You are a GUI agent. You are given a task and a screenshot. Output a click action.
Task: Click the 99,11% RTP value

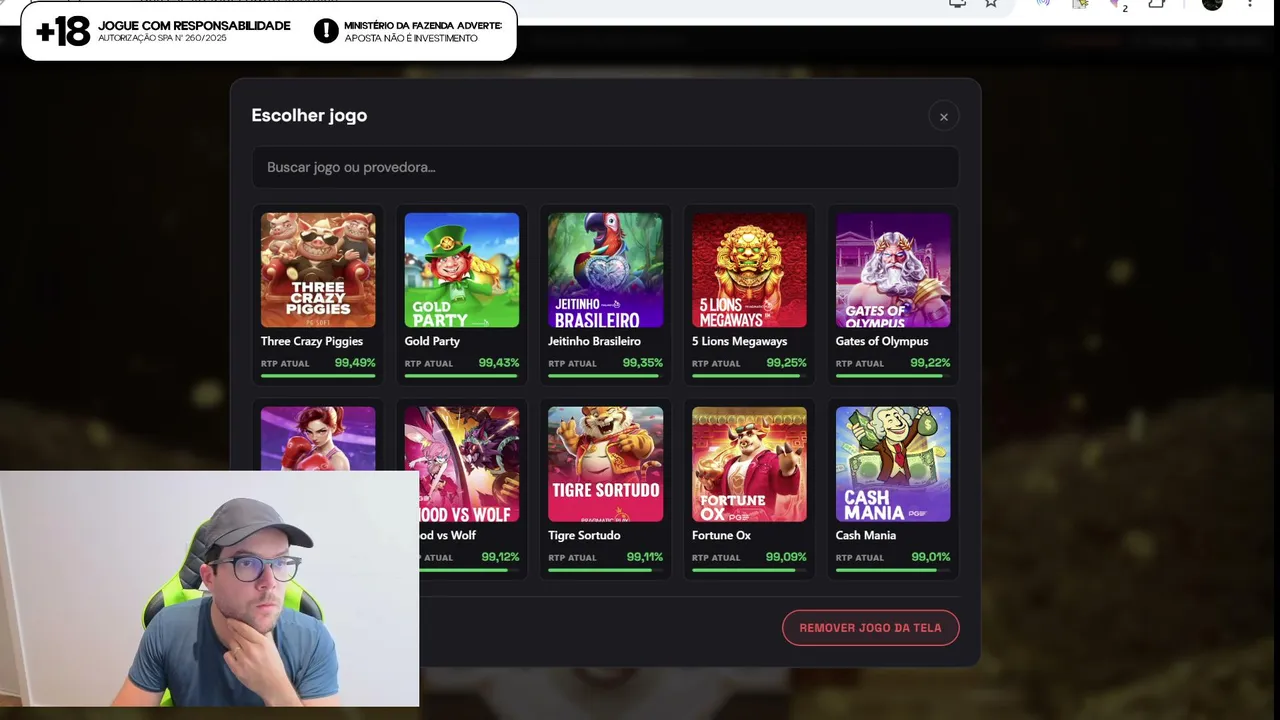[x=645, y=557]
